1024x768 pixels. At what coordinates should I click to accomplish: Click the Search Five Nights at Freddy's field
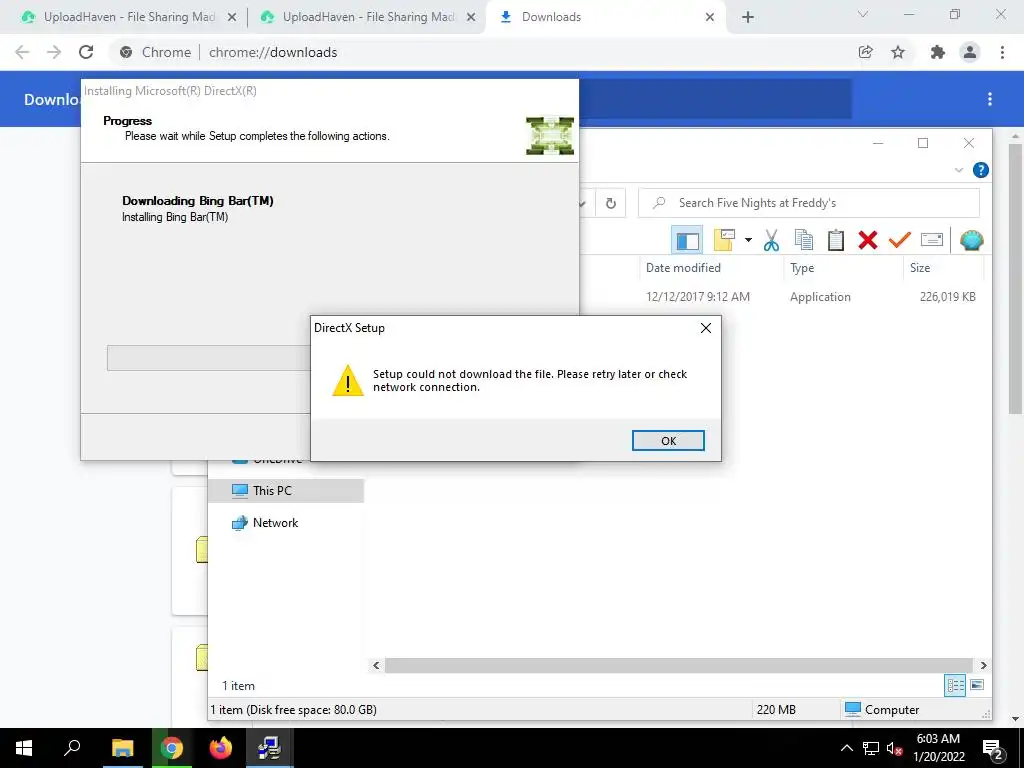click(x=808, y=203)
